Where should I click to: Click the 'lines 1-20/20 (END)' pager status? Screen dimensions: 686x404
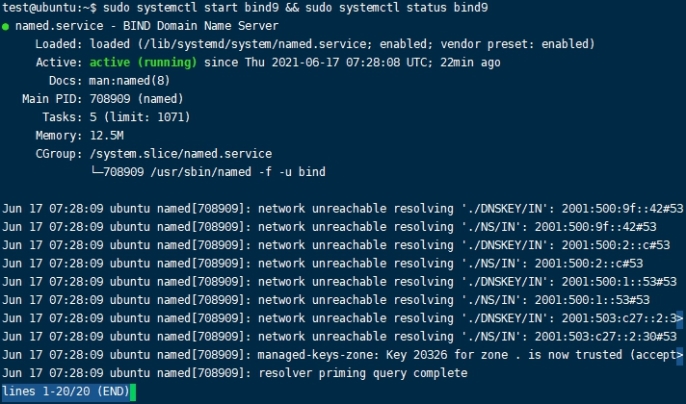click(x=64, y=391)
